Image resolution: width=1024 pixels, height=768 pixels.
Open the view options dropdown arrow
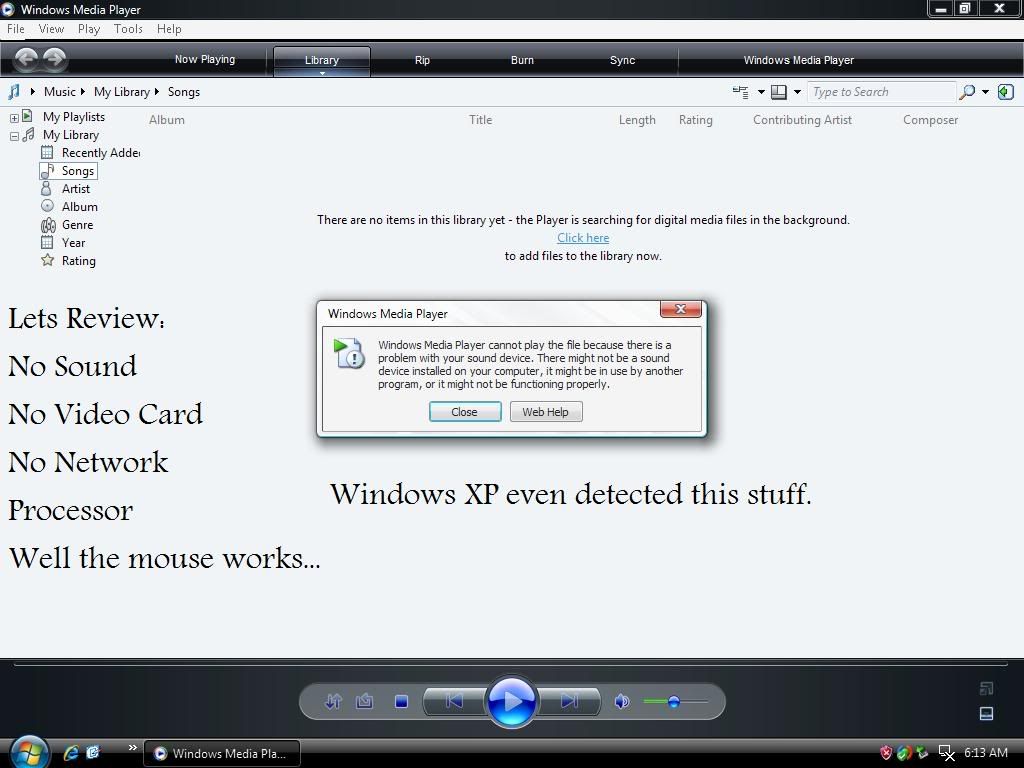click(797, 92)
